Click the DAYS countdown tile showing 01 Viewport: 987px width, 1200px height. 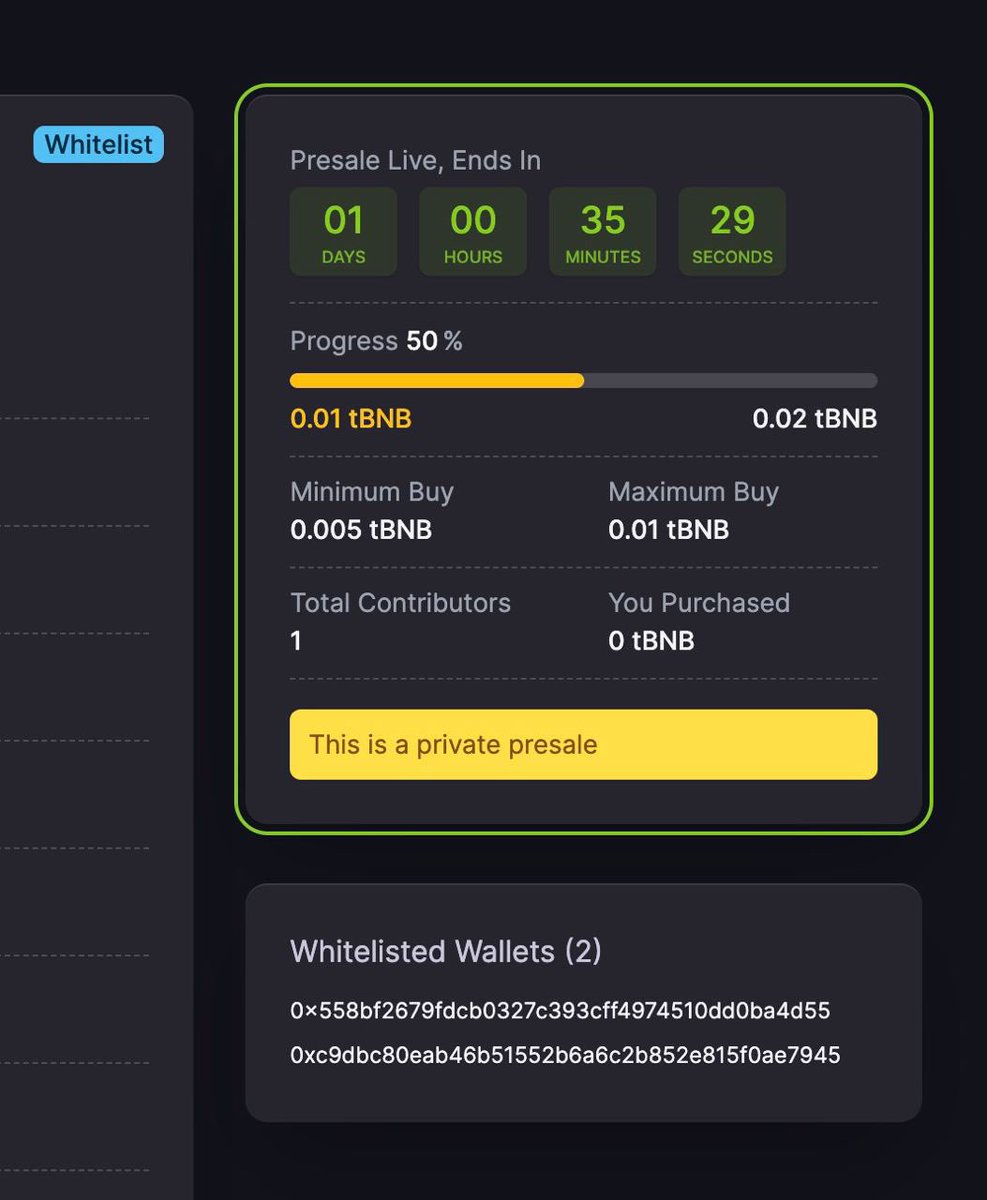(343, 231)
